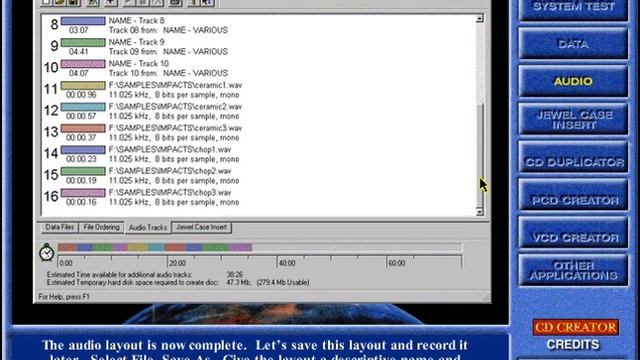Click the scroll up arrow of track list

click(x=480, y=18)
